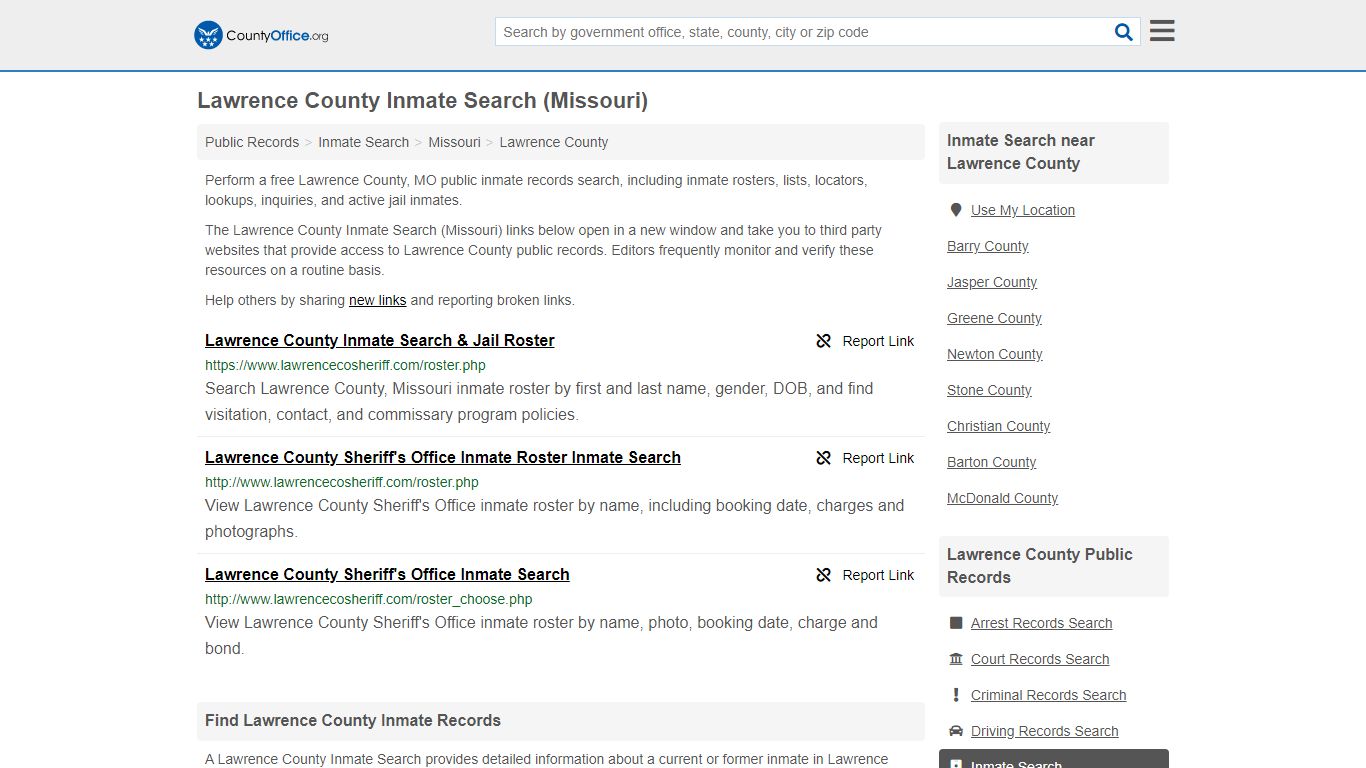Click the car icon by Driving Records Search
This screenshot has width=1366, height=768.
tap(956, 731)
